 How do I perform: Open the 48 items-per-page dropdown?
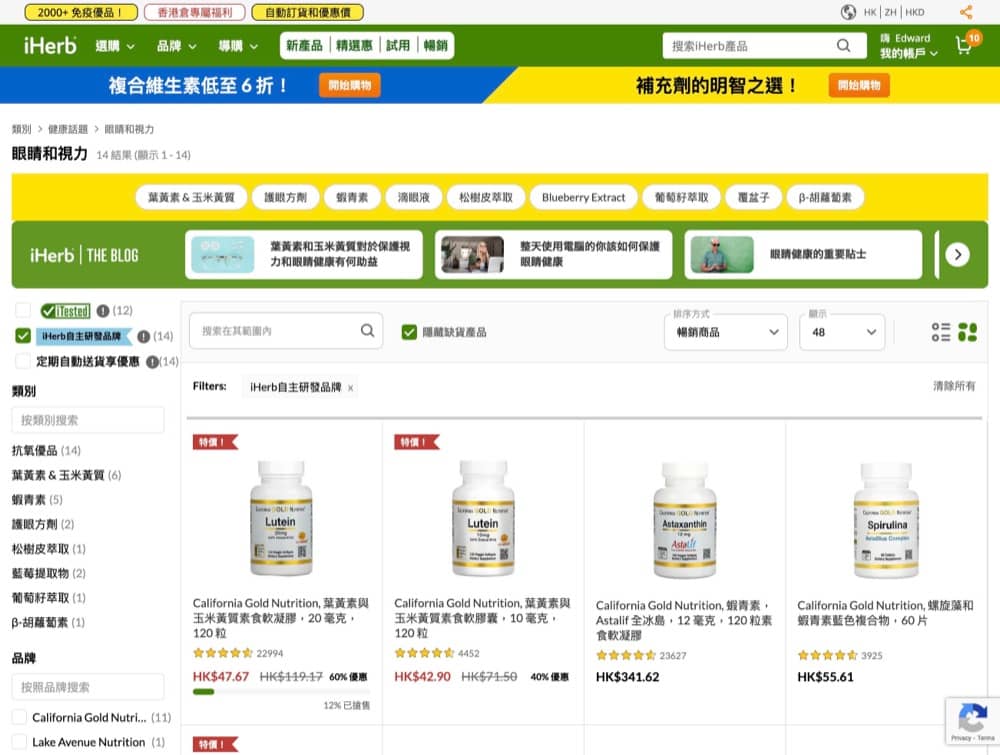pos(842,332)
